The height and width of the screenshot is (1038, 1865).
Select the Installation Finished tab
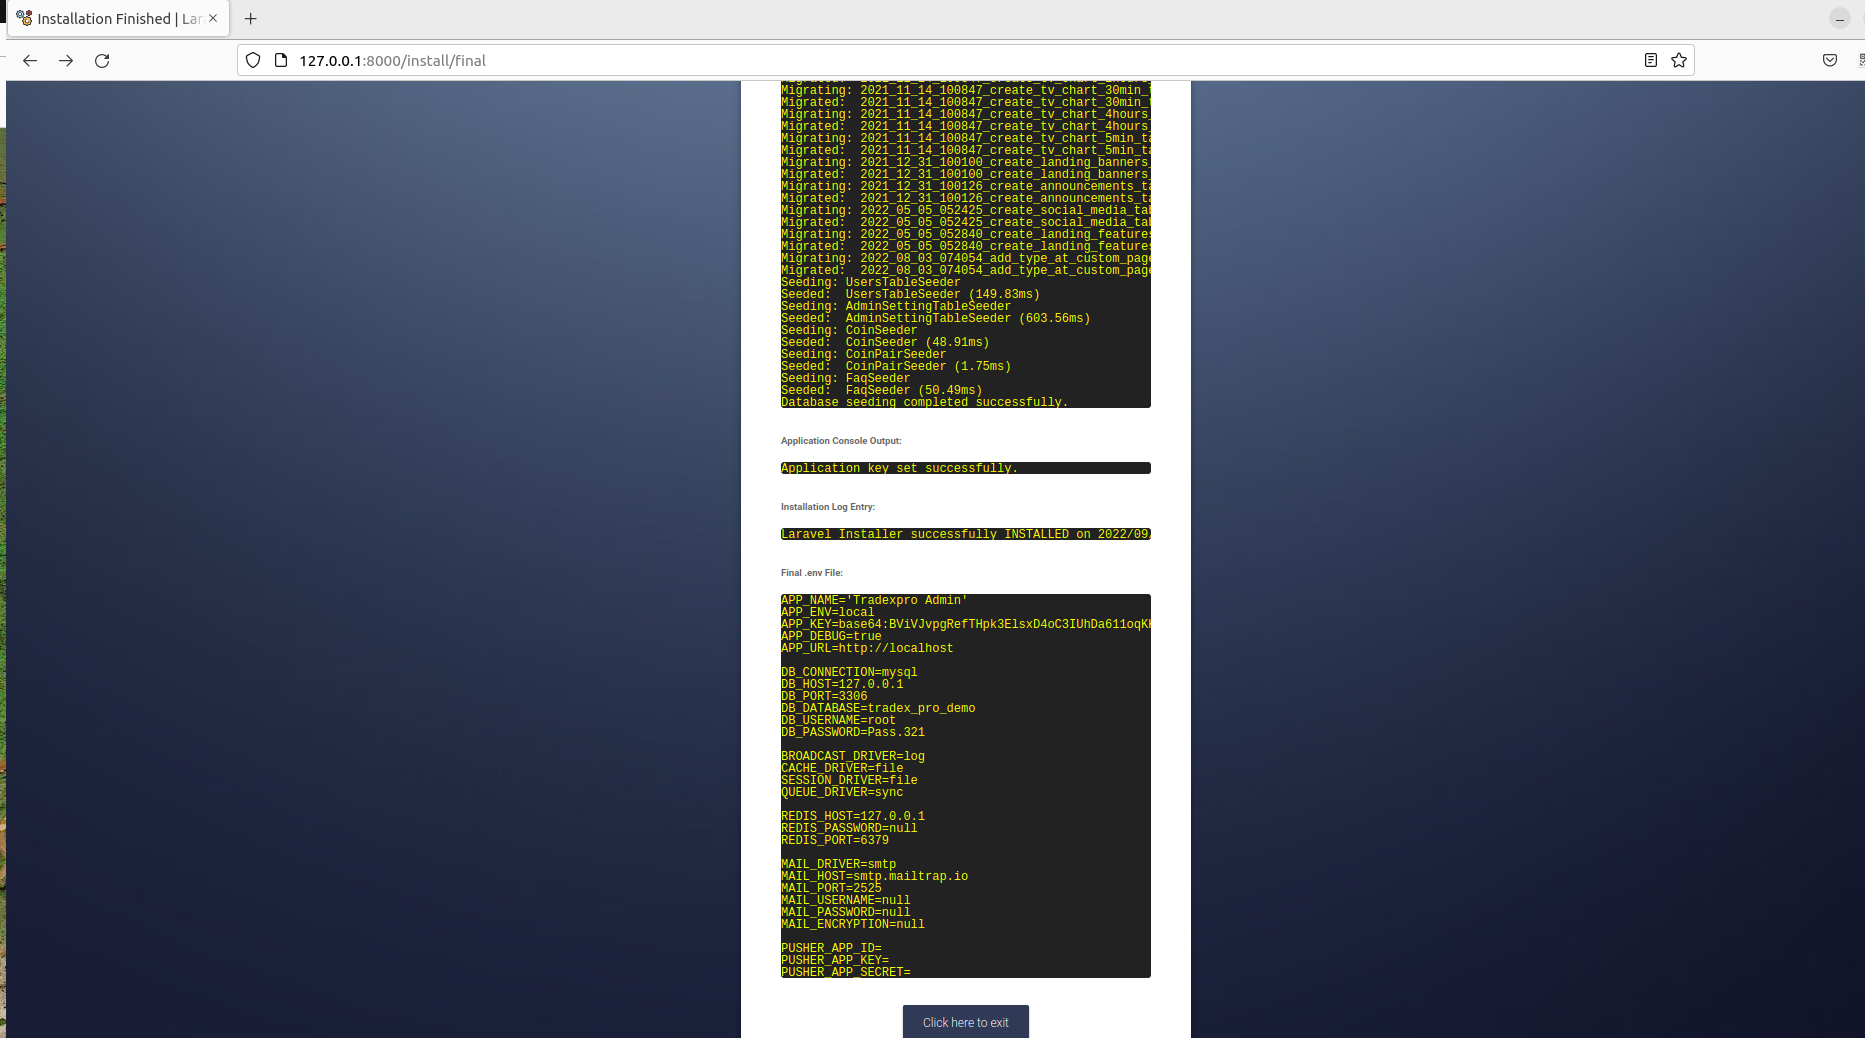point(110,19)
